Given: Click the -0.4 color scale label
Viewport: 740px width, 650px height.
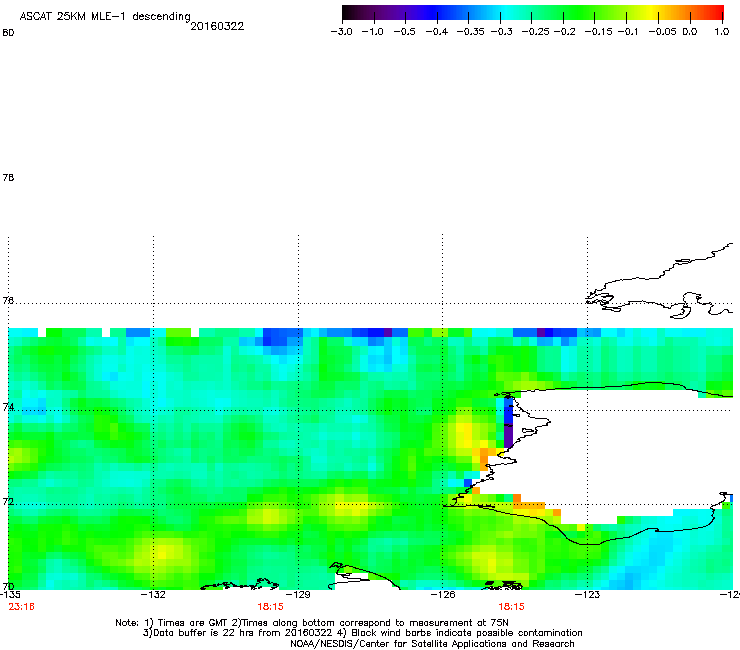Looking at the screenshot, I should (x=437, y=32).
